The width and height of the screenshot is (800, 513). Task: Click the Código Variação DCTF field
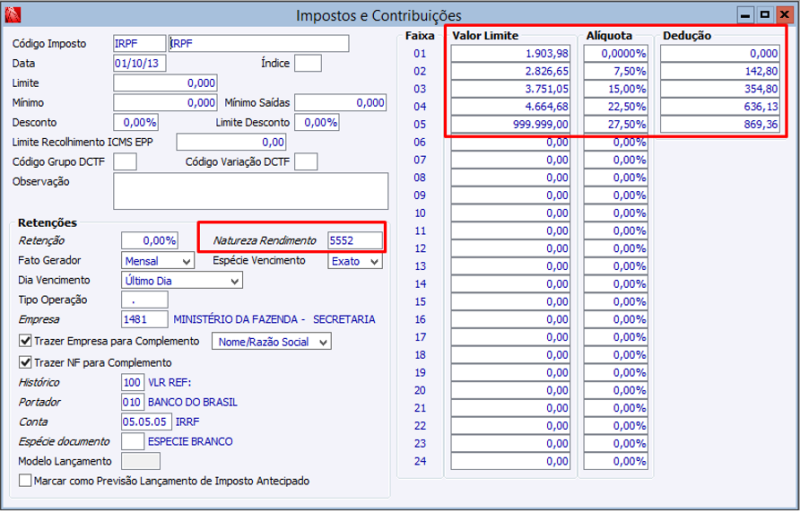coord(306,162)
